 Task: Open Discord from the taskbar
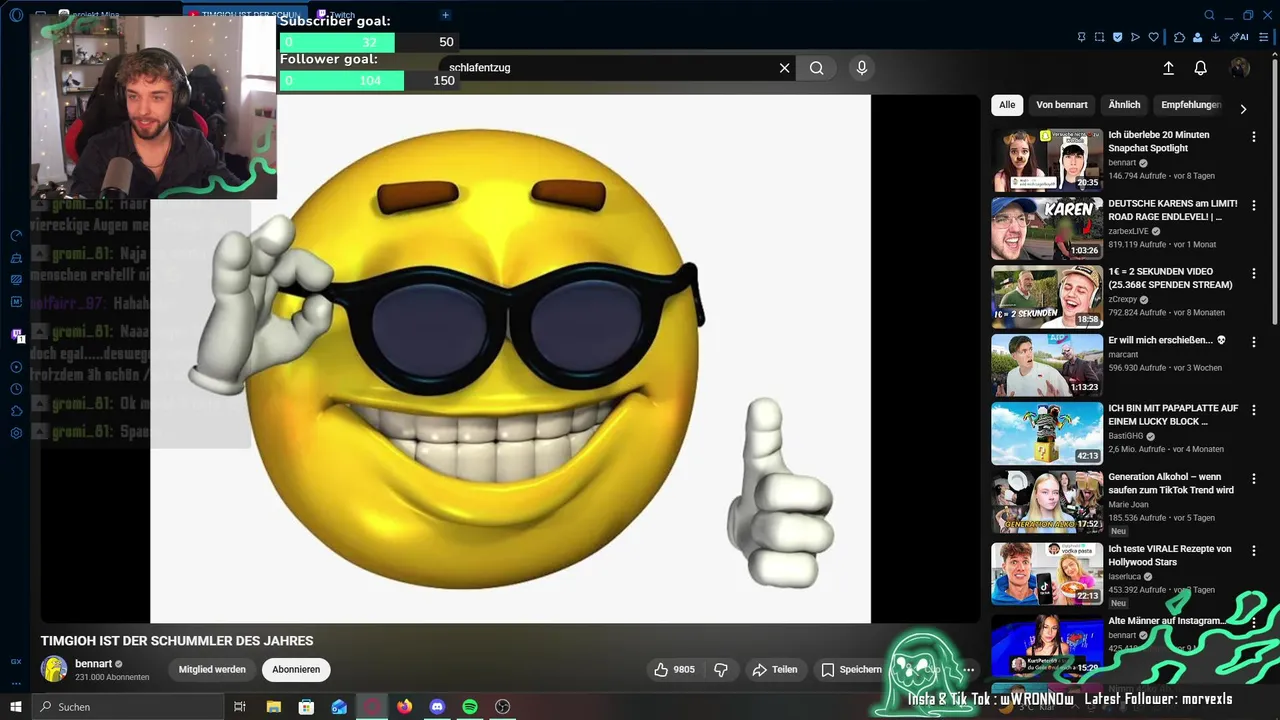point(437,707)
